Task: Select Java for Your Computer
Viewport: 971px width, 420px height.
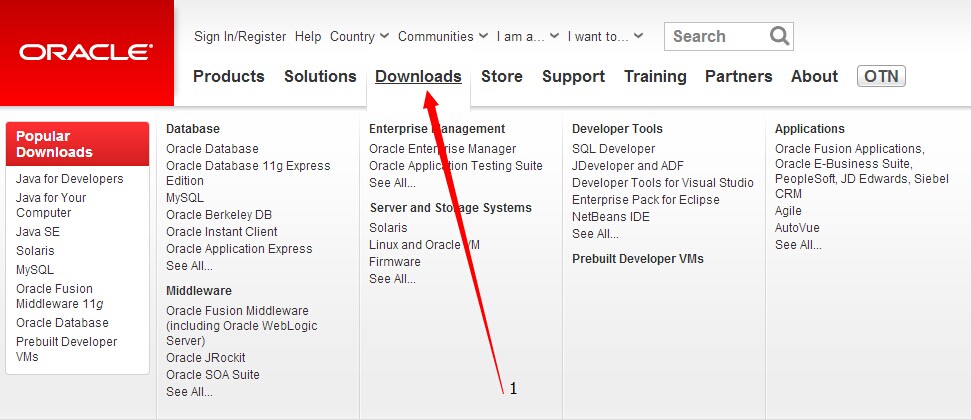Action: click(x=51, y=205)
